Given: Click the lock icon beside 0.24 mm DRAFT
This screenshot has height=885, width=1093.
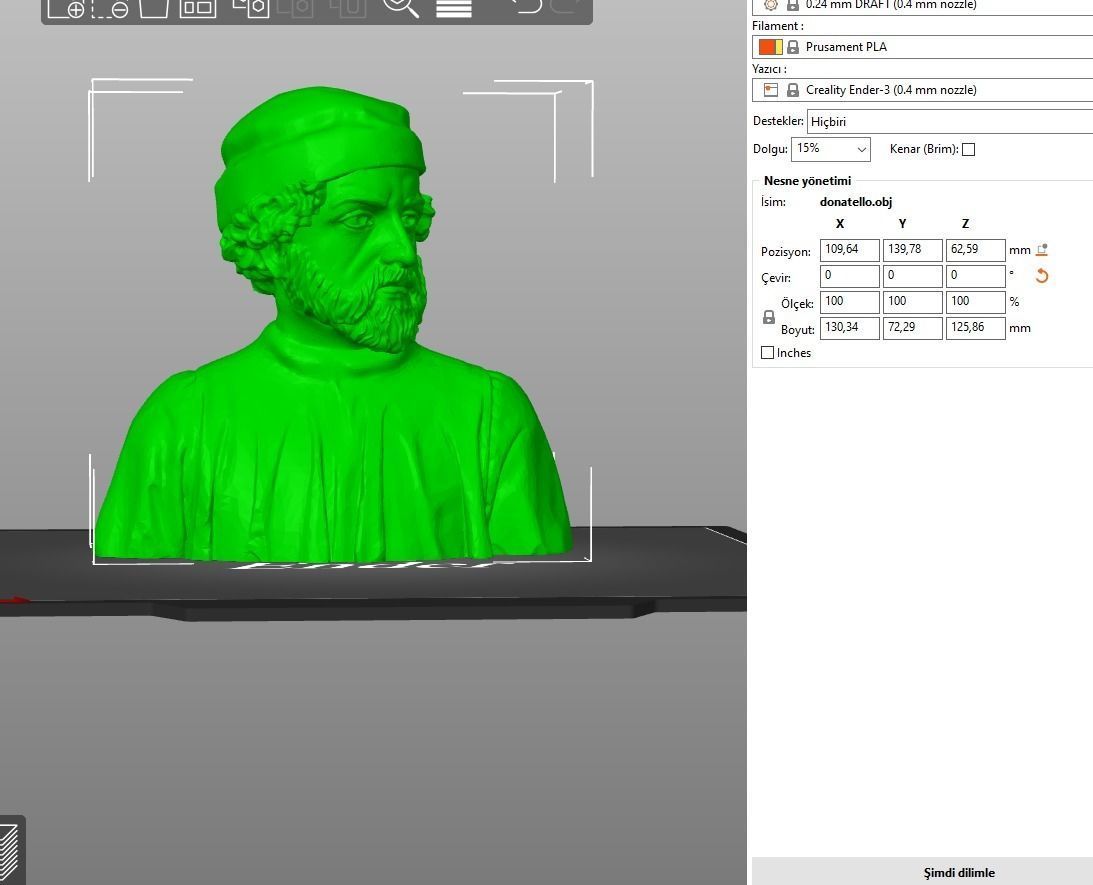Looking at the screenshot, I should pyautogui.click(x=793, y=5).
